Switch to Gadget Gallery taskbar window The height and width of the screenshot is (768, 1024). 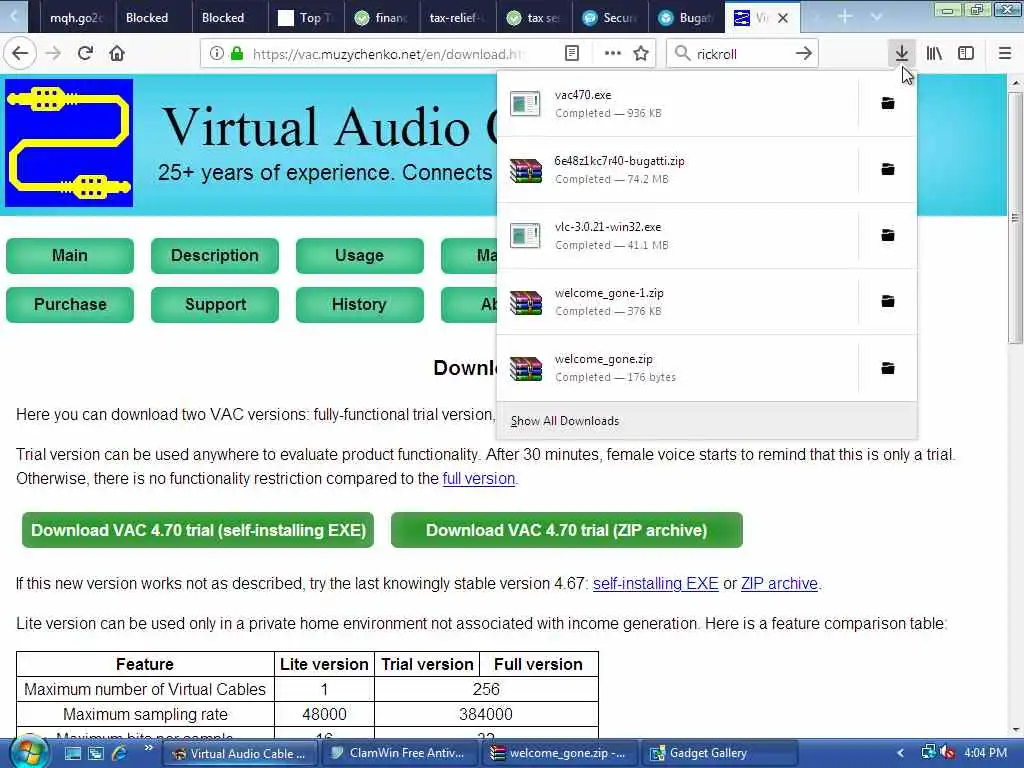(x=720, y=753)
